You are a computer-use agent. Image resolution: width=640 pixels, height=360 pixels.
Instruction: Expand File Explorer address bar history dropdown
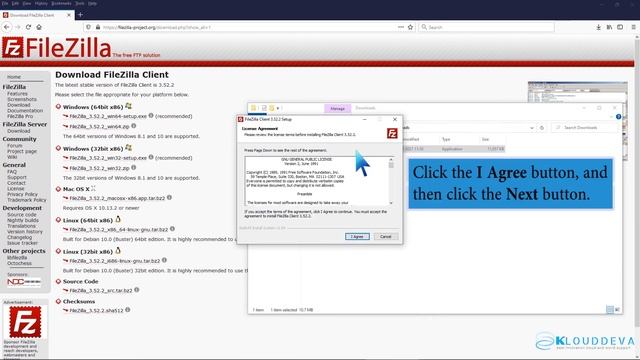[531, 128]
